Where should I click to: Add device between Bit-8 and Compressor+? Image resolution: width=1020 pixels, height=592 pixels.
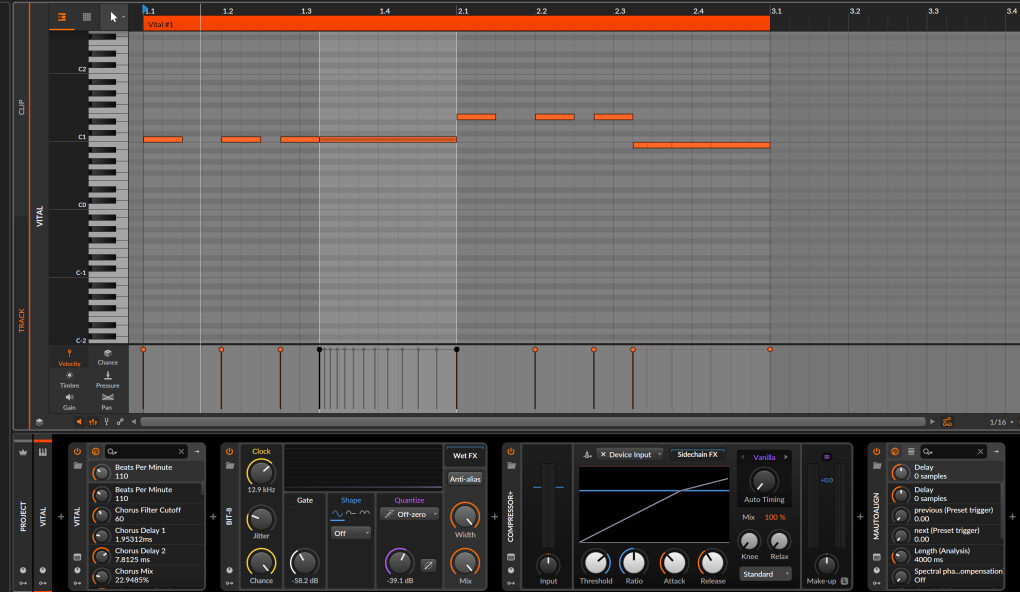pyautogui.click(x=494, y=517)
